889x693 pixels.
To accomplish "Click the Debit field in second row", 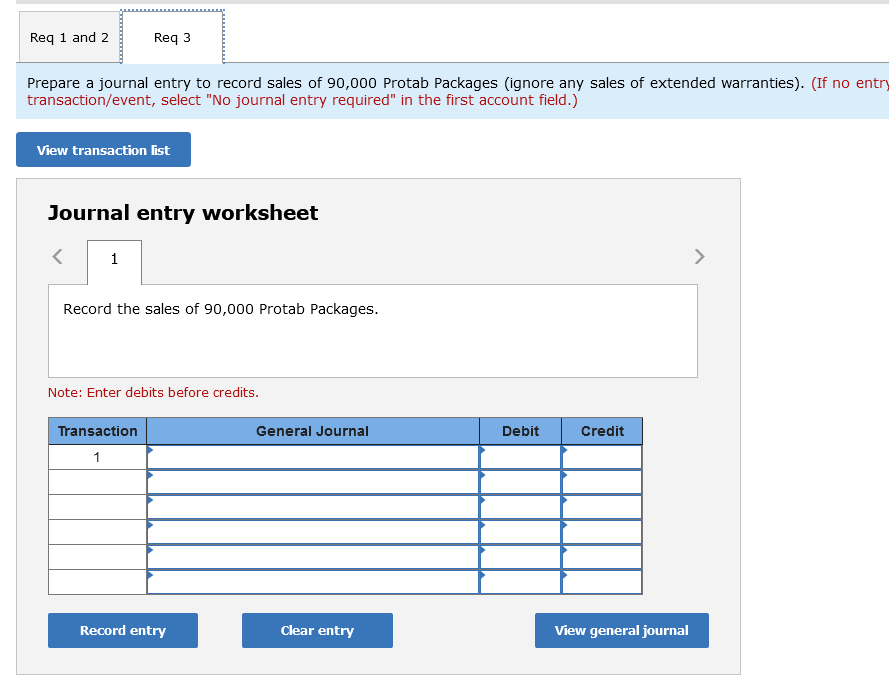I will 520,482.
